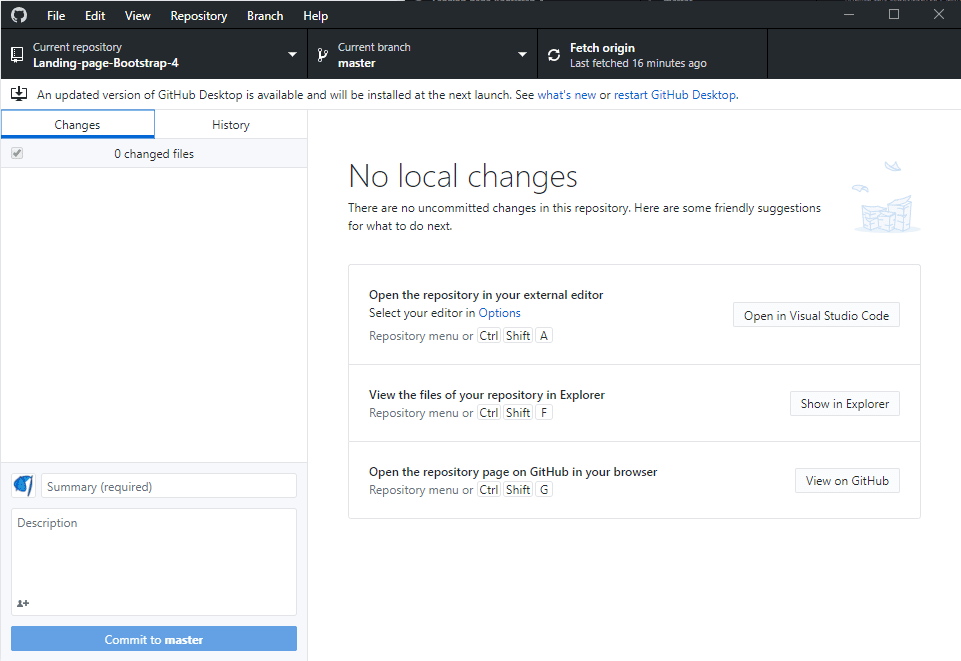The image size is (961, 661).
Task: Click the Commit to master button
Action: click(154, 639)
